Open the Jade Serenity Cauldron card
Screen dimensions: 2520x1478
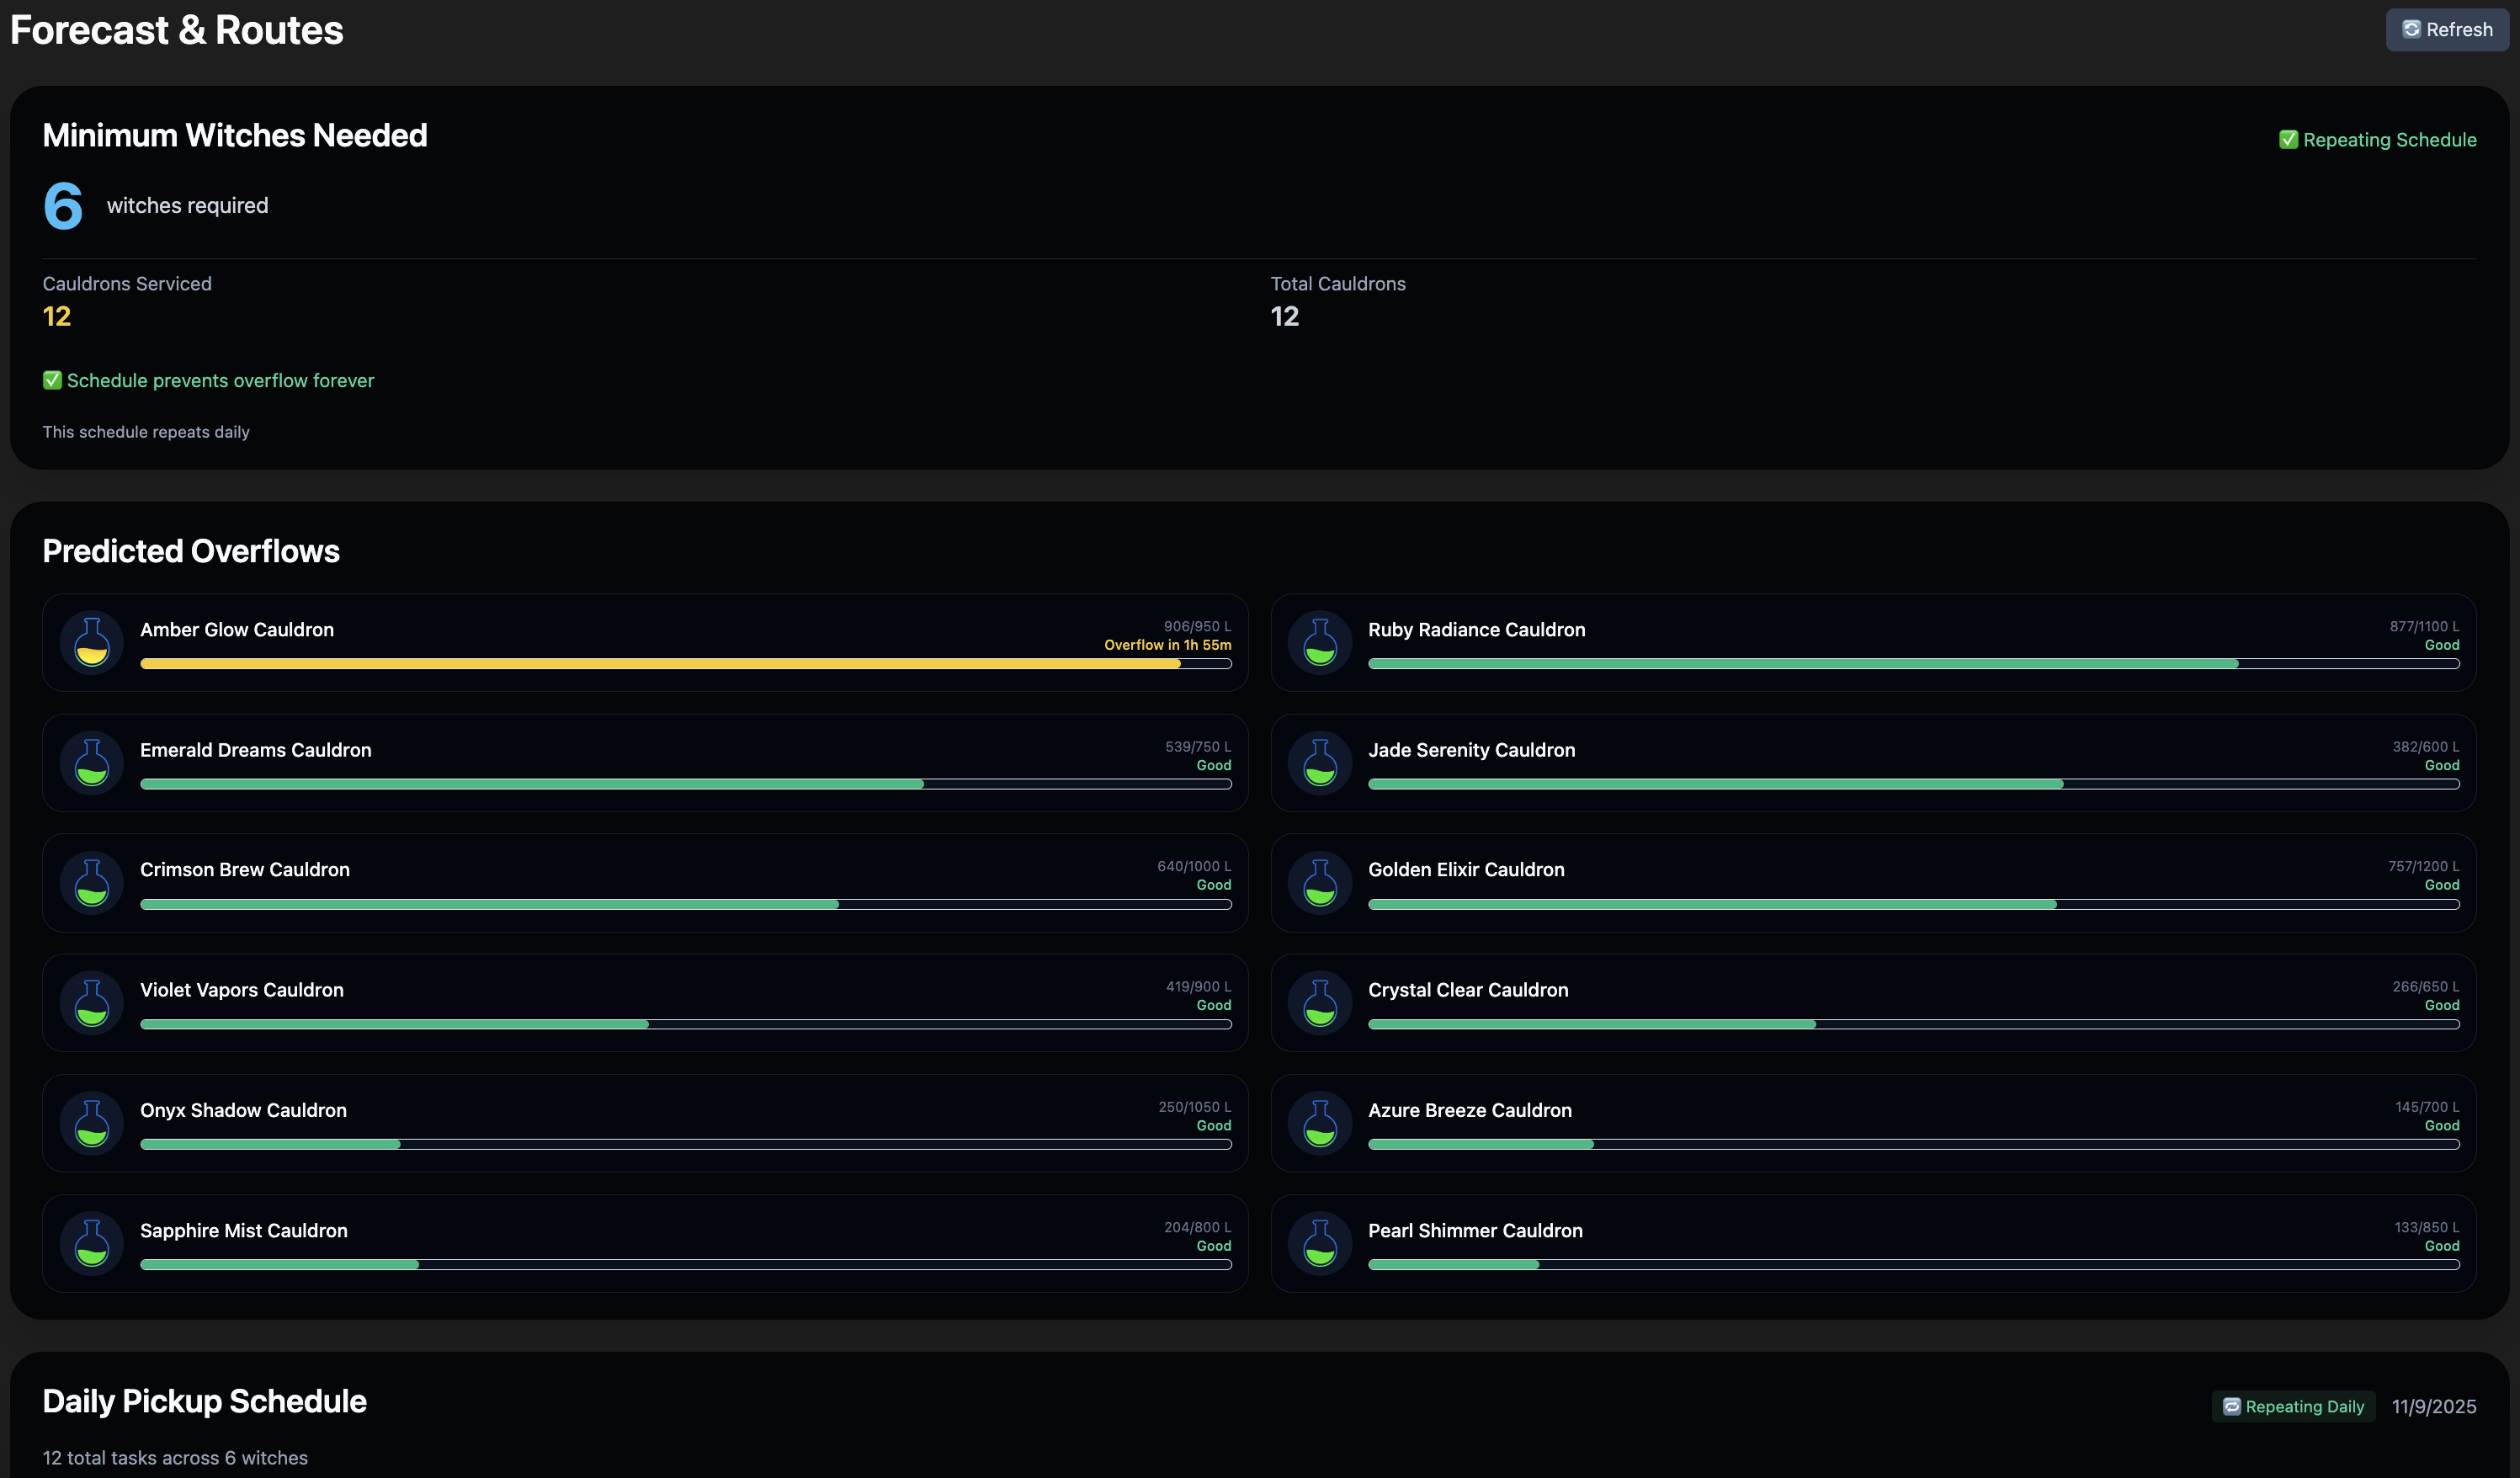pos(1872,762)
